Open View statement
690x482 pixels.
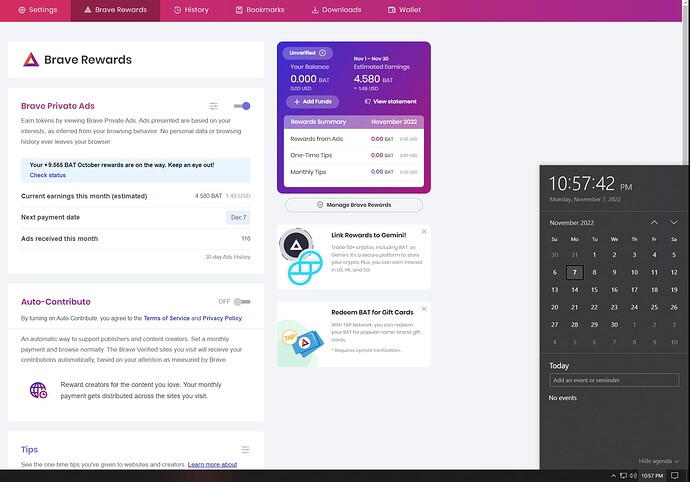click(390, 102)
